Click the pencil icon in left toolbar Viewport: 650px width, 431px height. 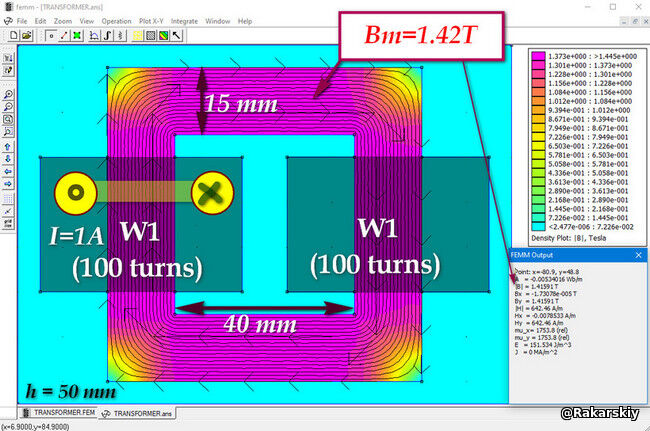click(x=8, y=70)
